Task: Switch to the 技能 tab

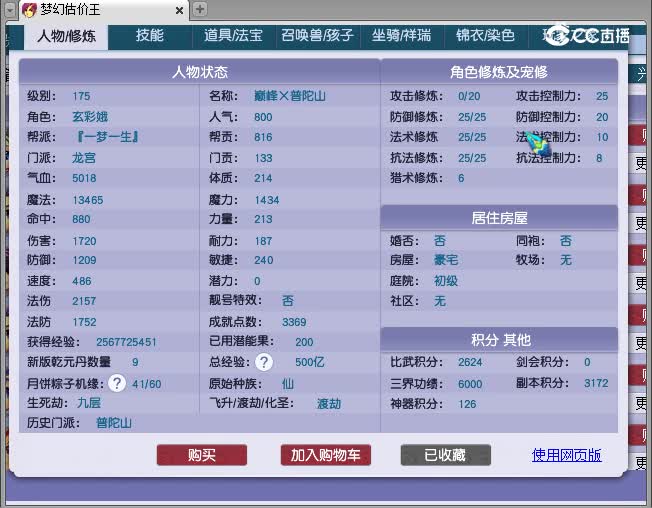Action: click(x=150, y=36)
